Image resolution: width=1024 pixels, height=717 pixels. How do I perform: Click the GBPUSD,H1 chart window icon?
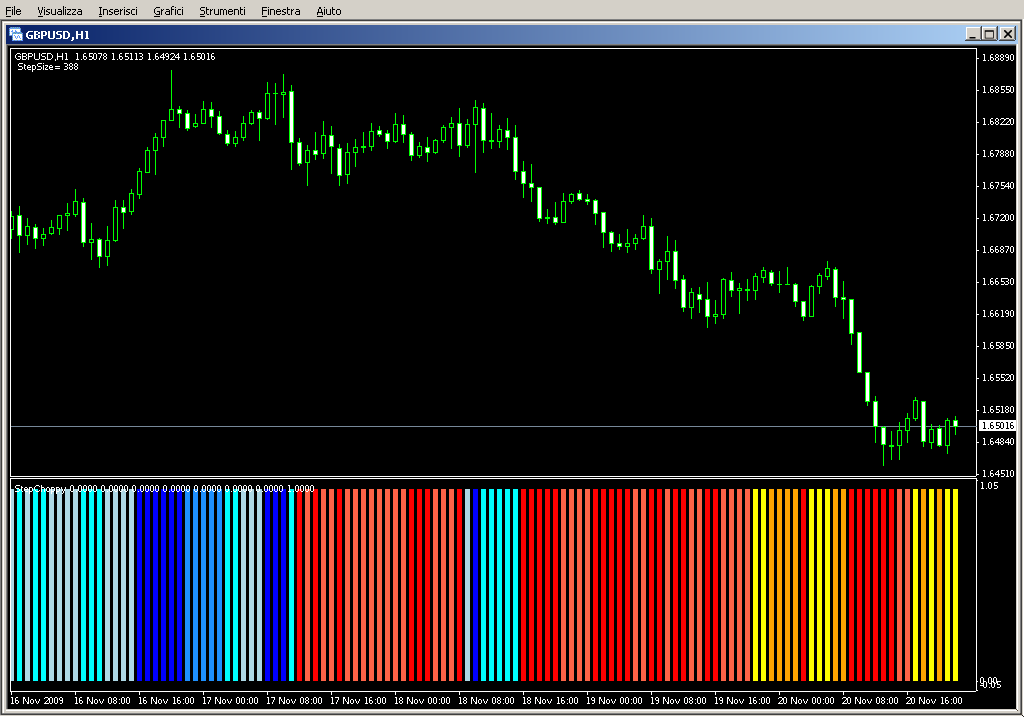tap(16, 35)
